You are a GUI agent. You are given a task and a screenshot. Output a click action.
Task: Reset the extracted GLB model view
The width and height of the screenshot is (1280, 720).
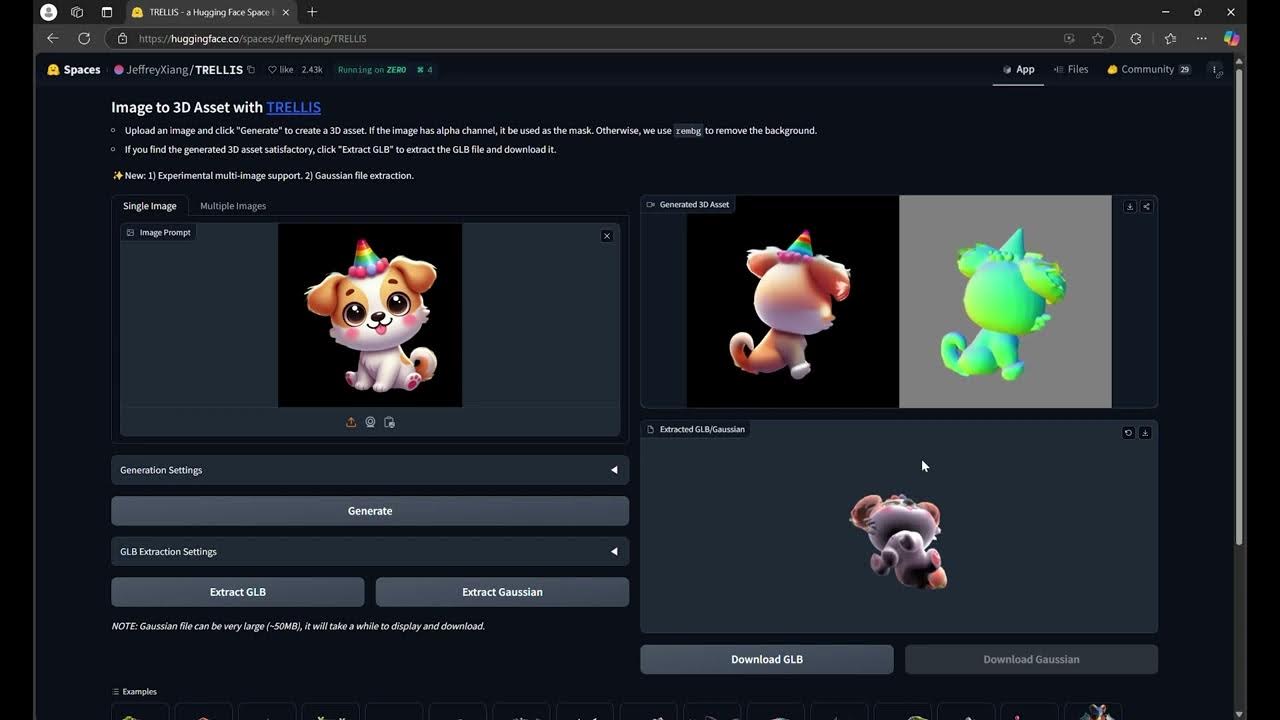[x=1128, y=433]
